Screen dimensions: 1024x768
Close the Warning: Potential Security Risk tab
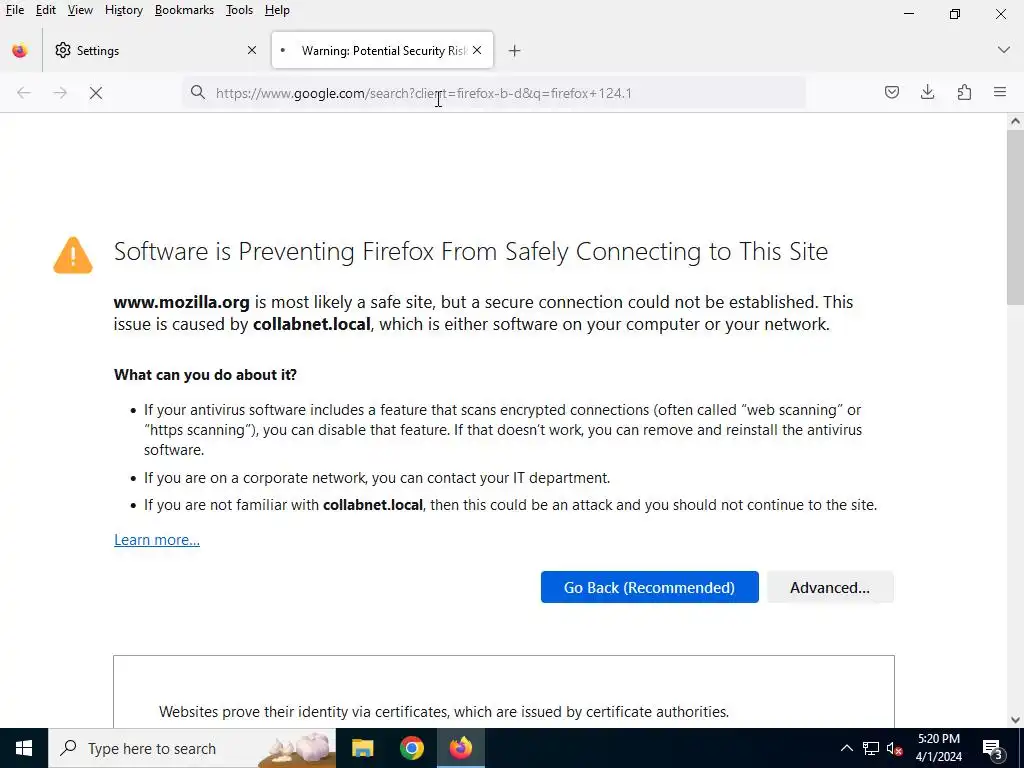(x=477, y=51)
